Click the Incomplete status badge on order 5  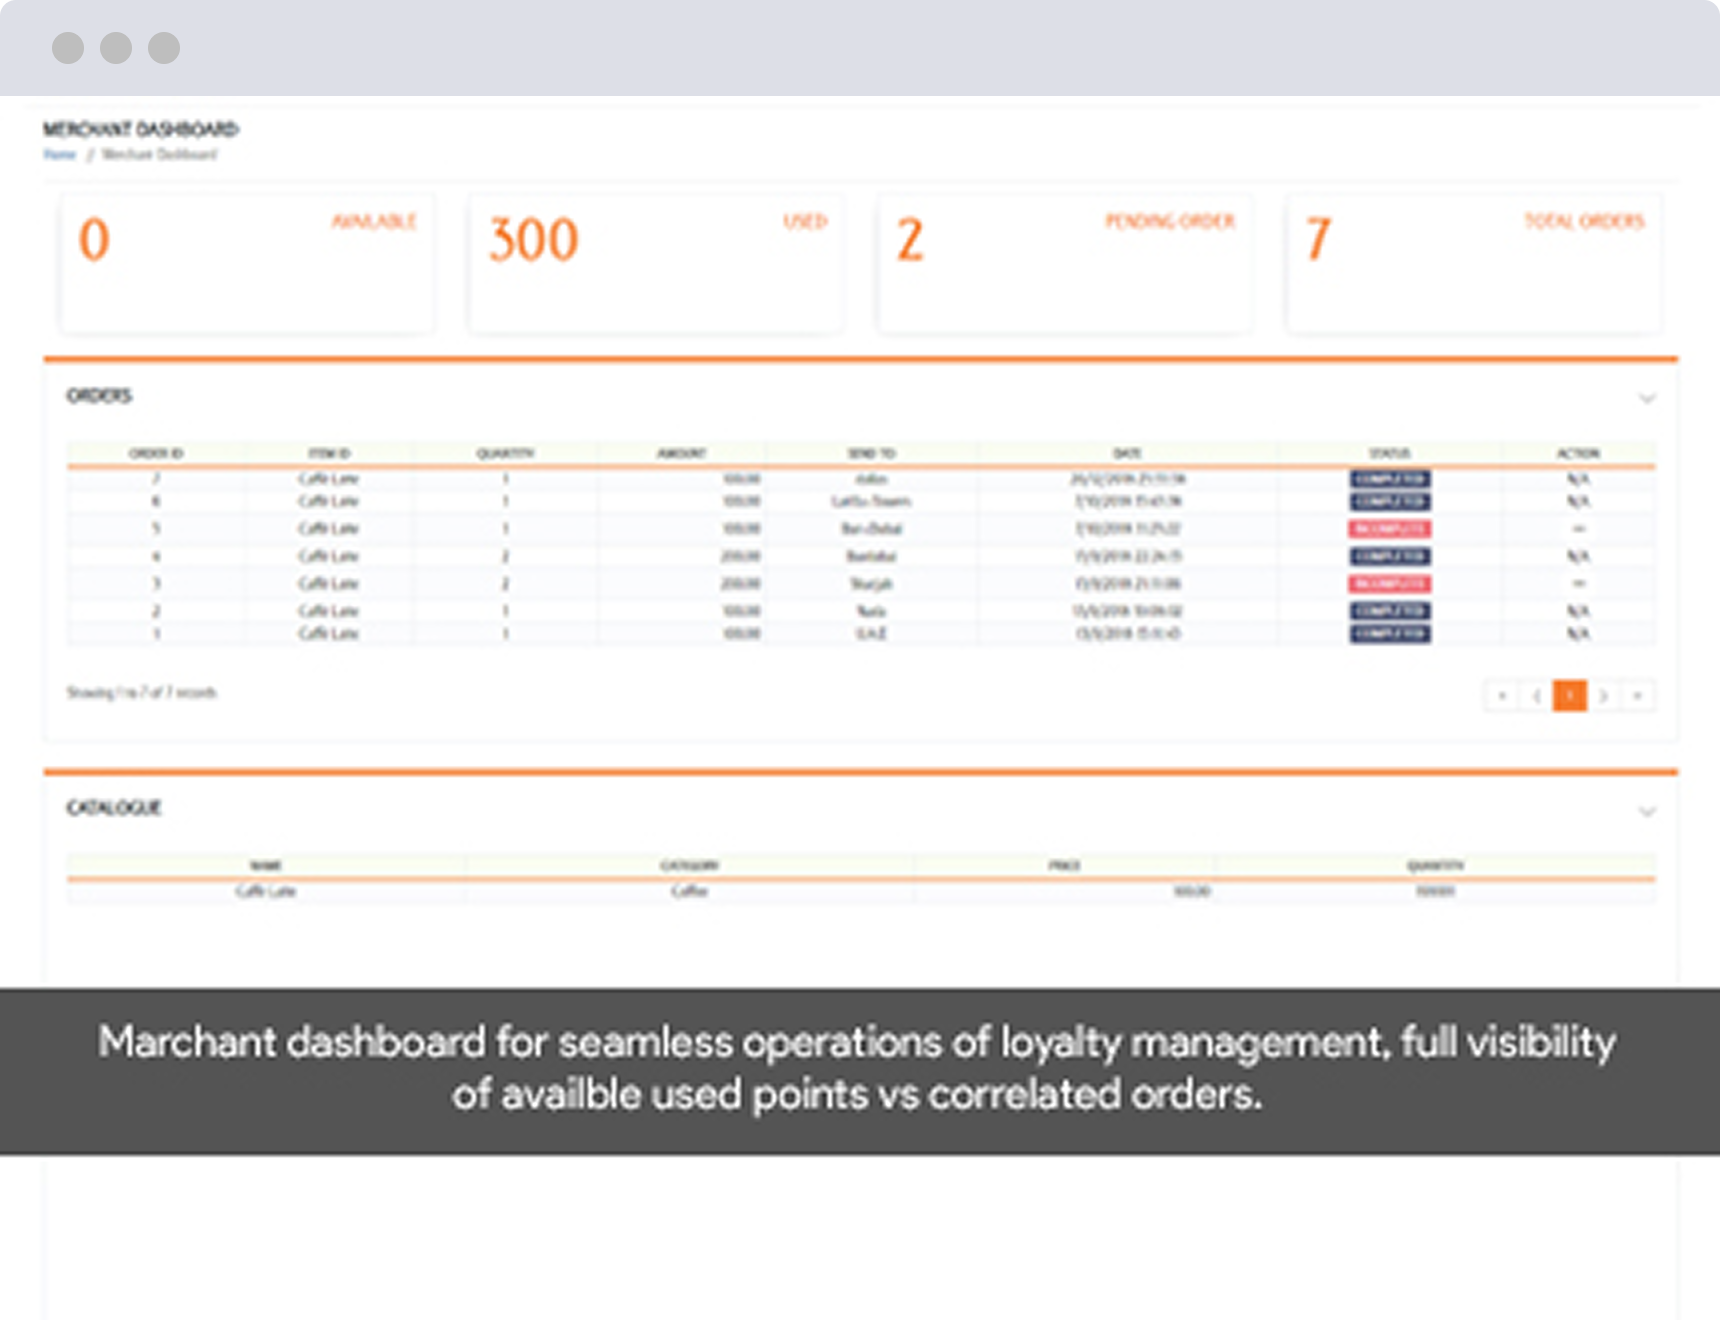coord(1389,528)
